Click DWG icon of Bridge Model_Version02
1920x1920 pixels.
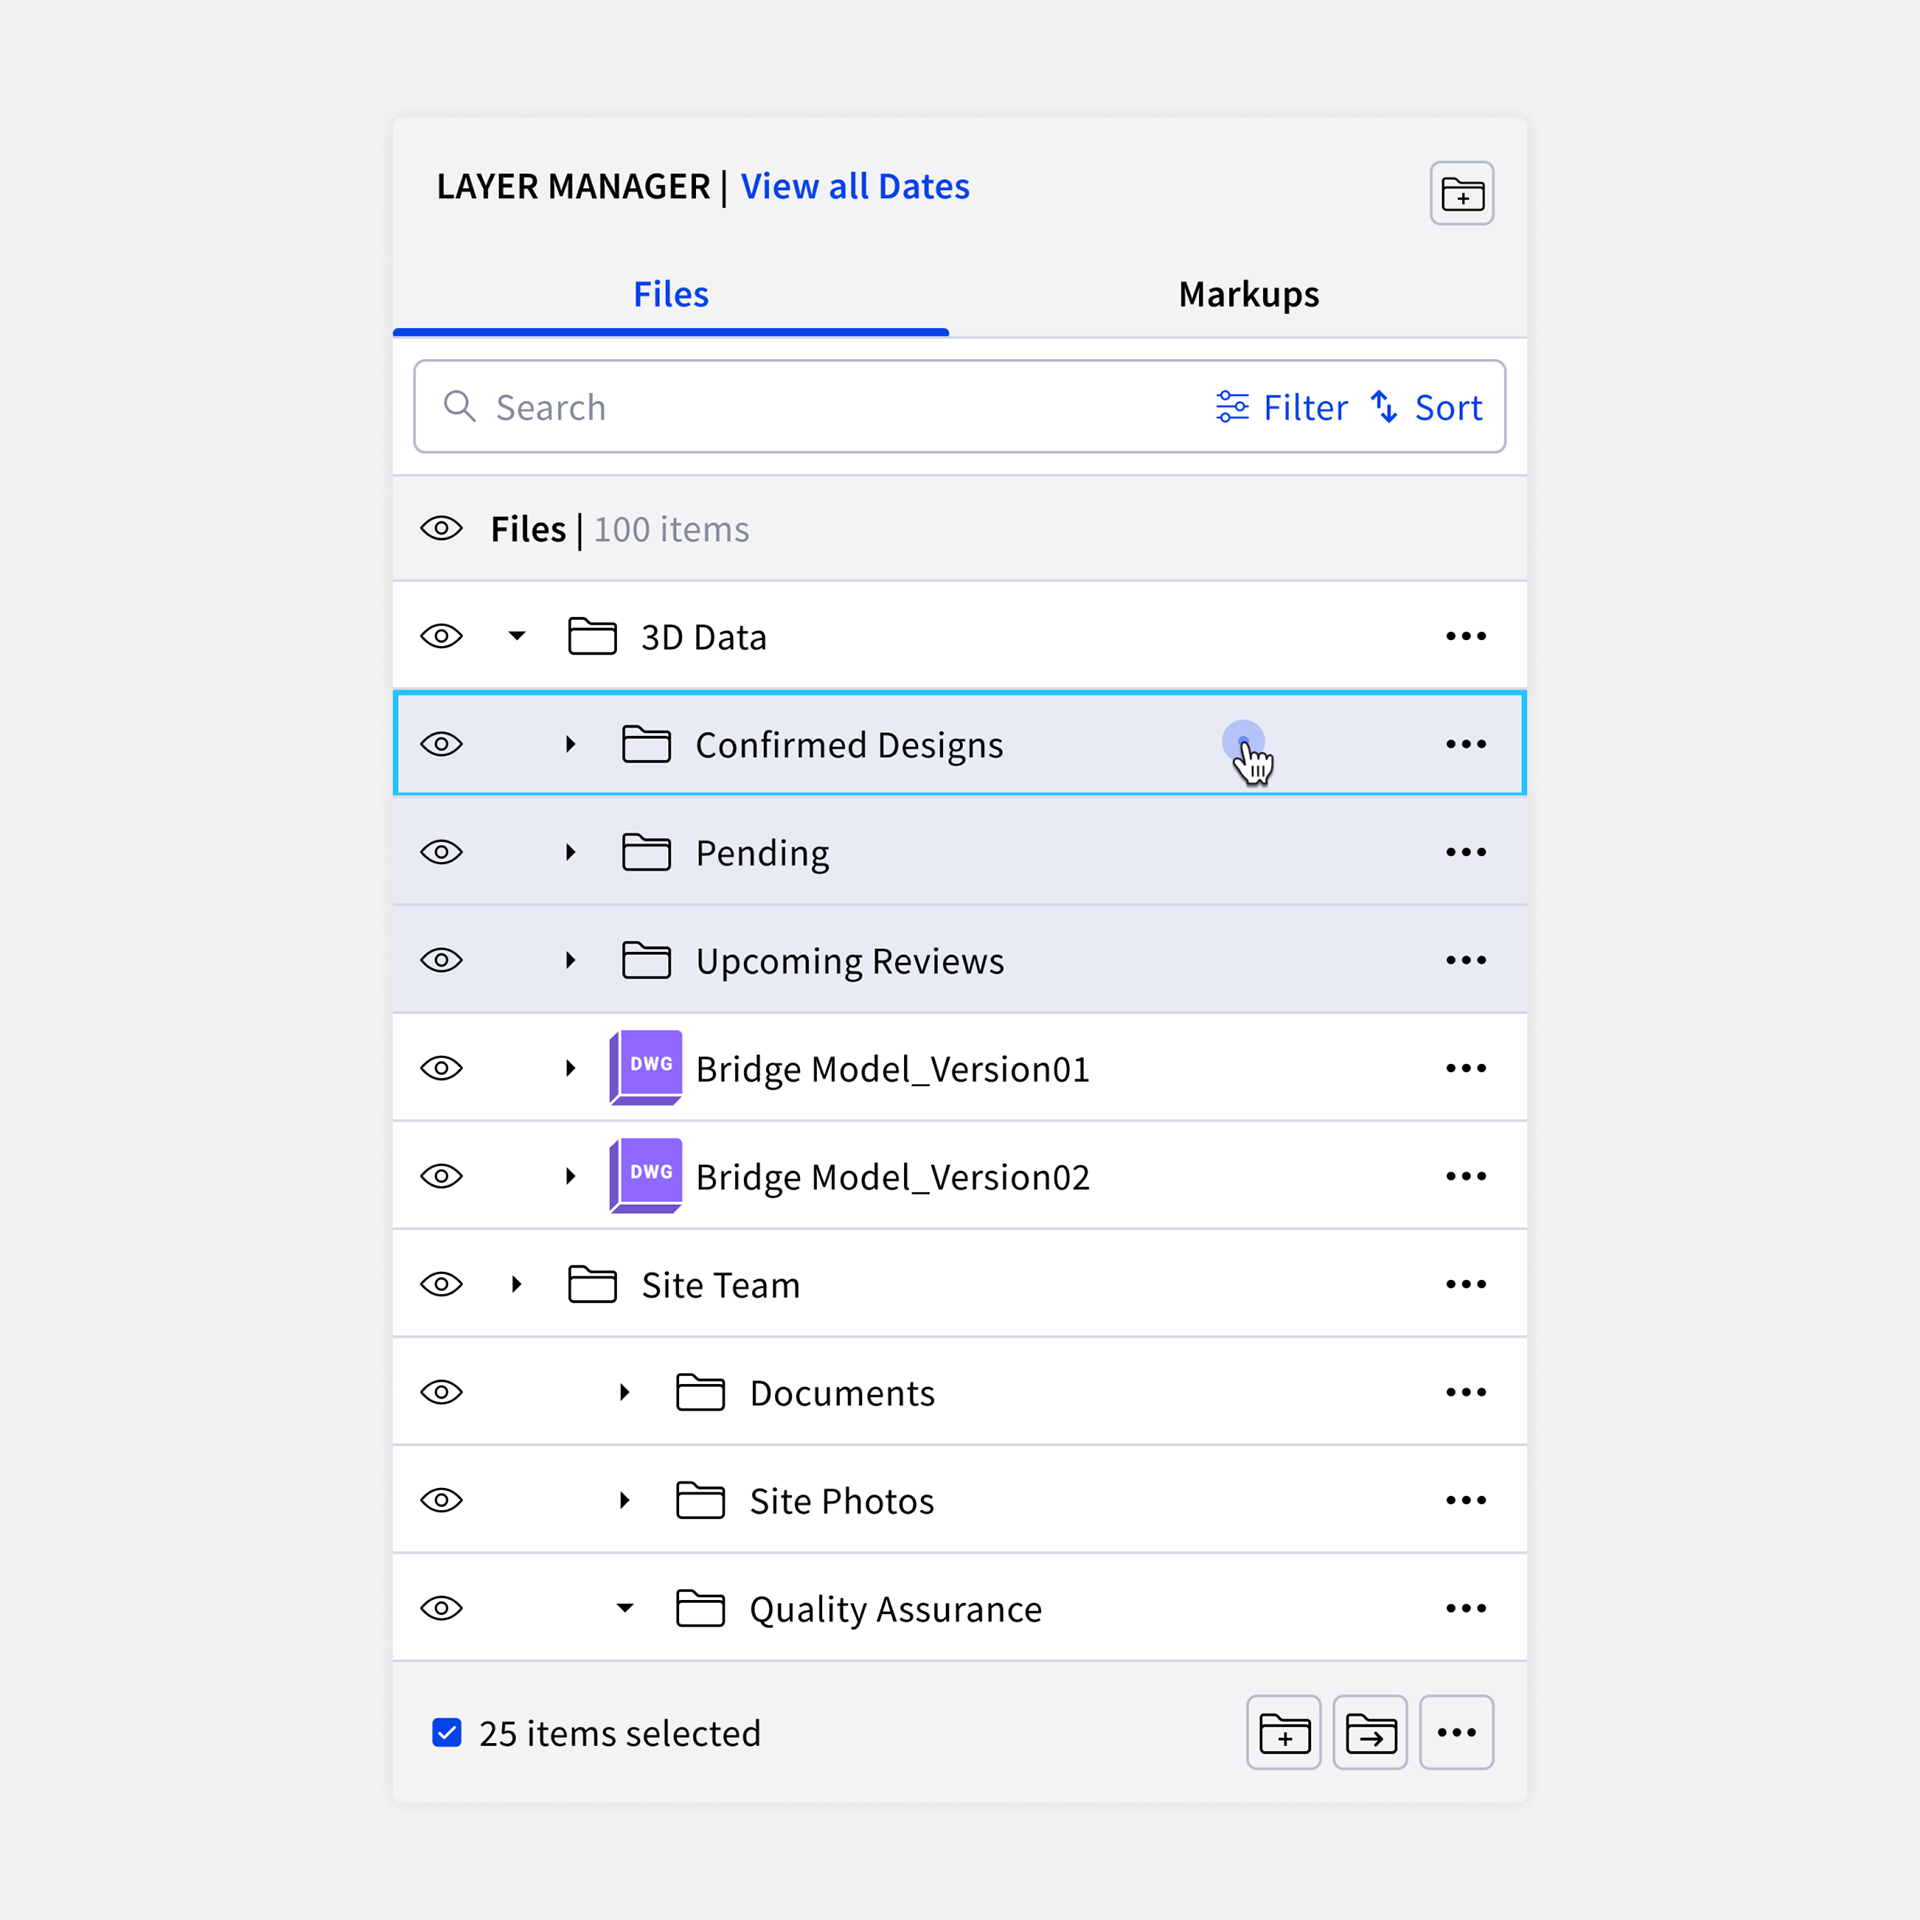pos(646,1175)
